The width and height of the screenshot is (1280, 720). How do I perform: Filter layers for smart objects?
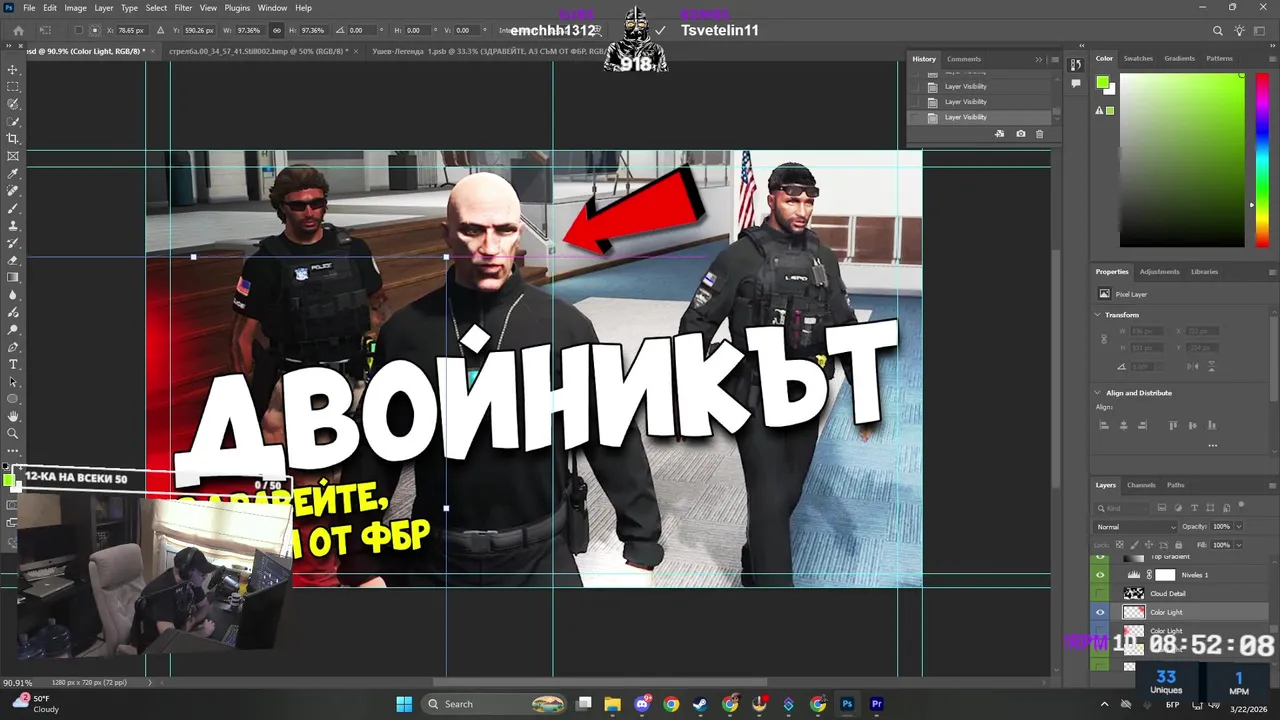tap(1225, 508)
